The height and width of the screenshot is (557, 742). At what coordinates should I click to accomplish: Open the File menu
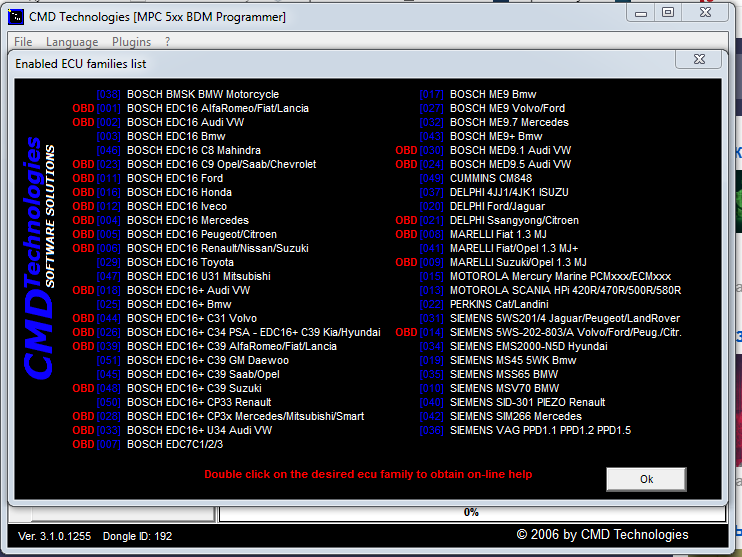(23, 42)
